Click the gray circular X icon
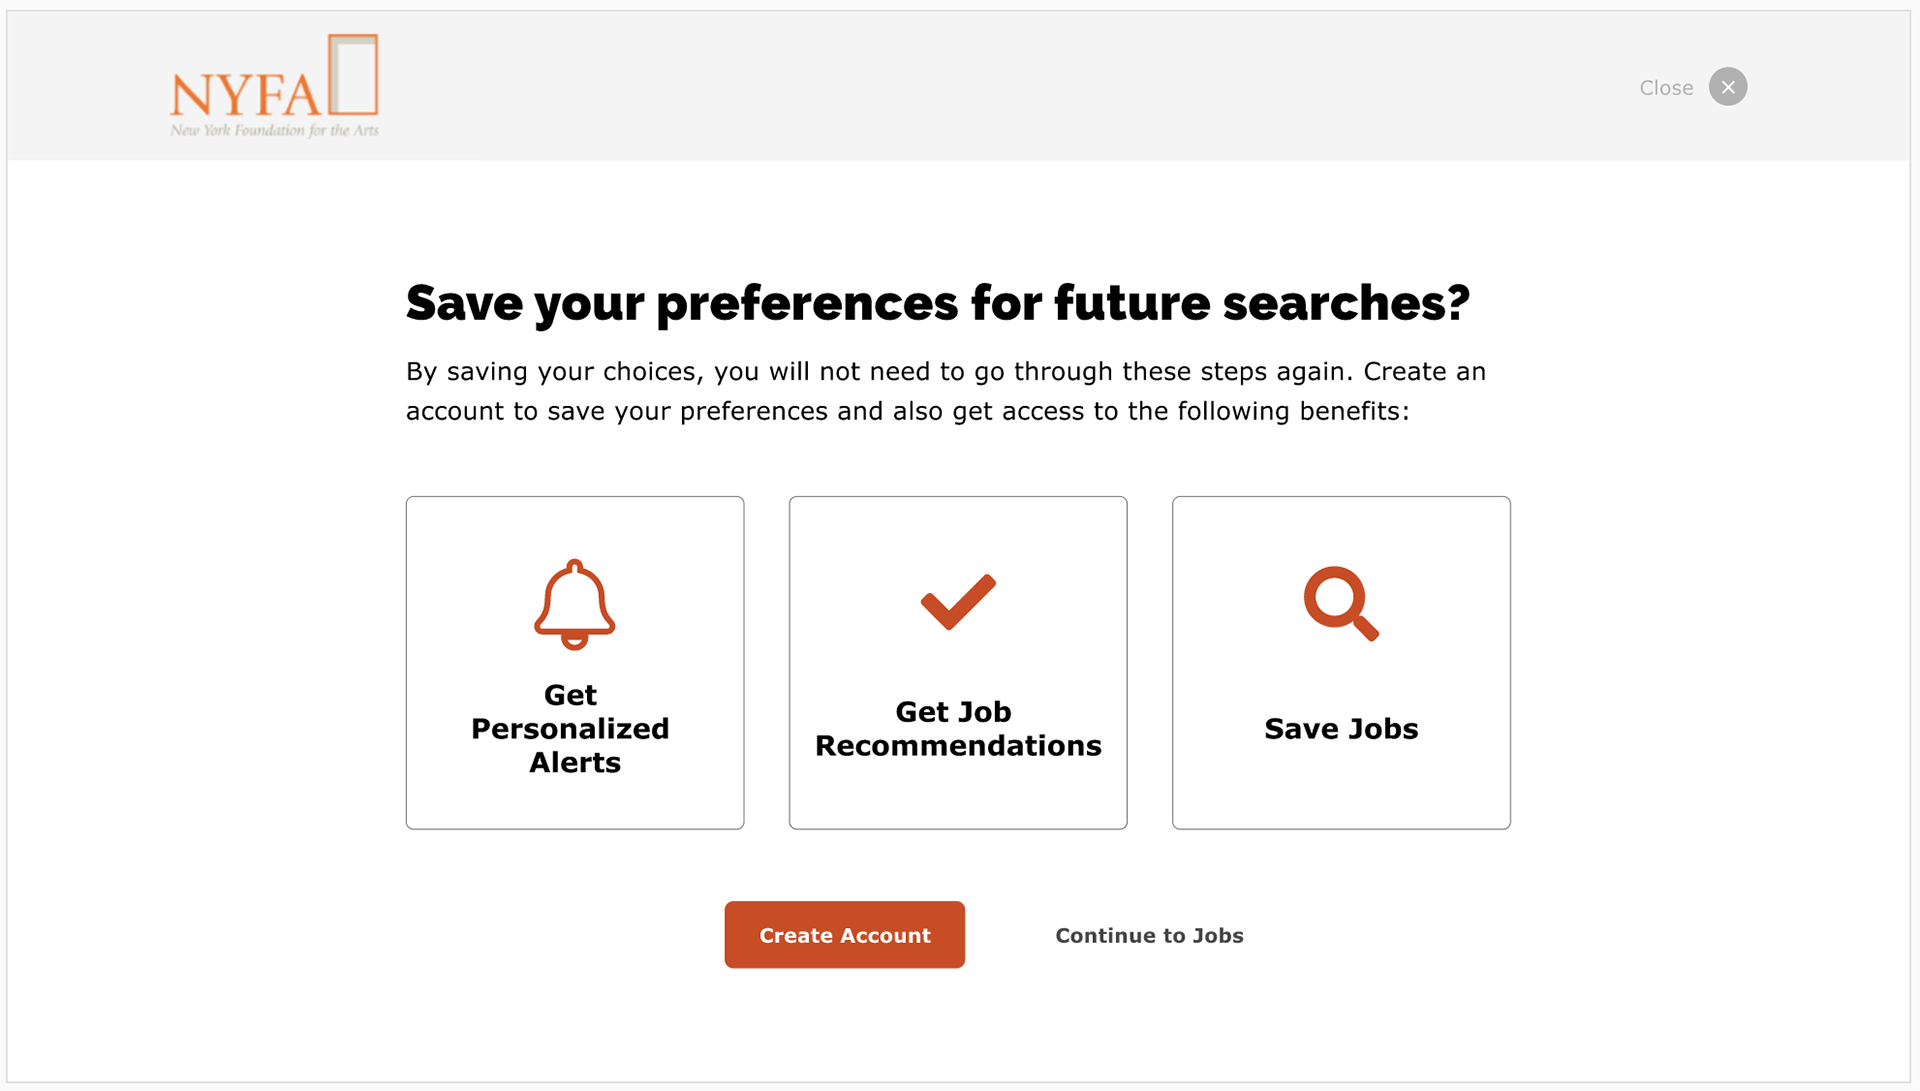The width and height of the screenshot is (1920, 1091). point(1727,87)
